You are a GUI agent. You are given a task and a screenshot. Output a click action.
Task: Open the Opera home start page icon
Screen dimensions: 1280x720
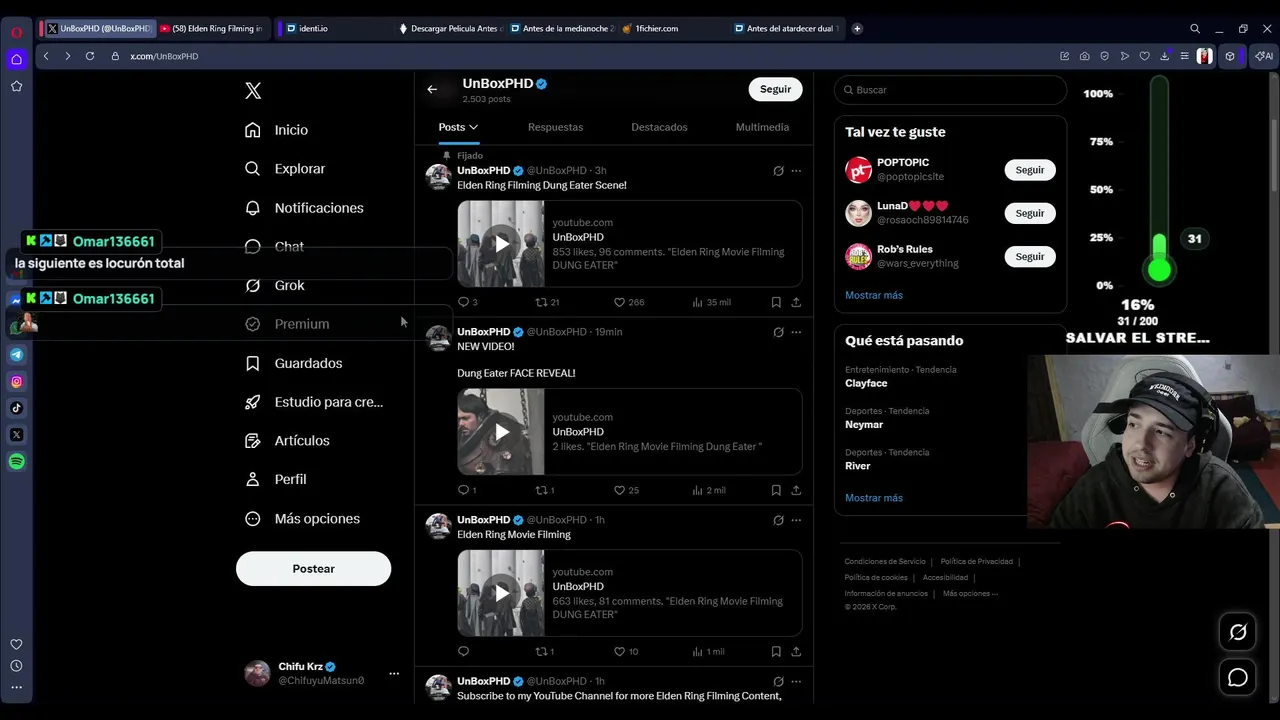[x=16, y=59]
